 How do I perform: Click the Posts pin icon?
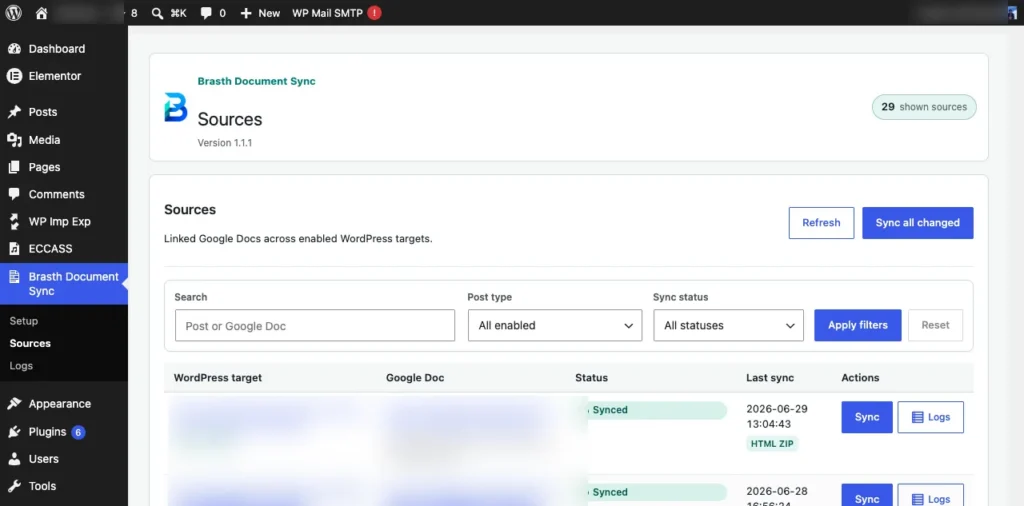coord(14,112)
